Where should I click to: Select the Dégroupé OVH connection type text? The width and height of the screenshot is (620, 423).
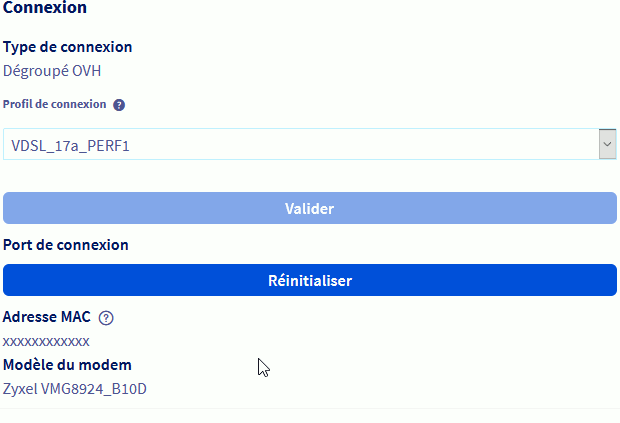[x=52, y=70]
